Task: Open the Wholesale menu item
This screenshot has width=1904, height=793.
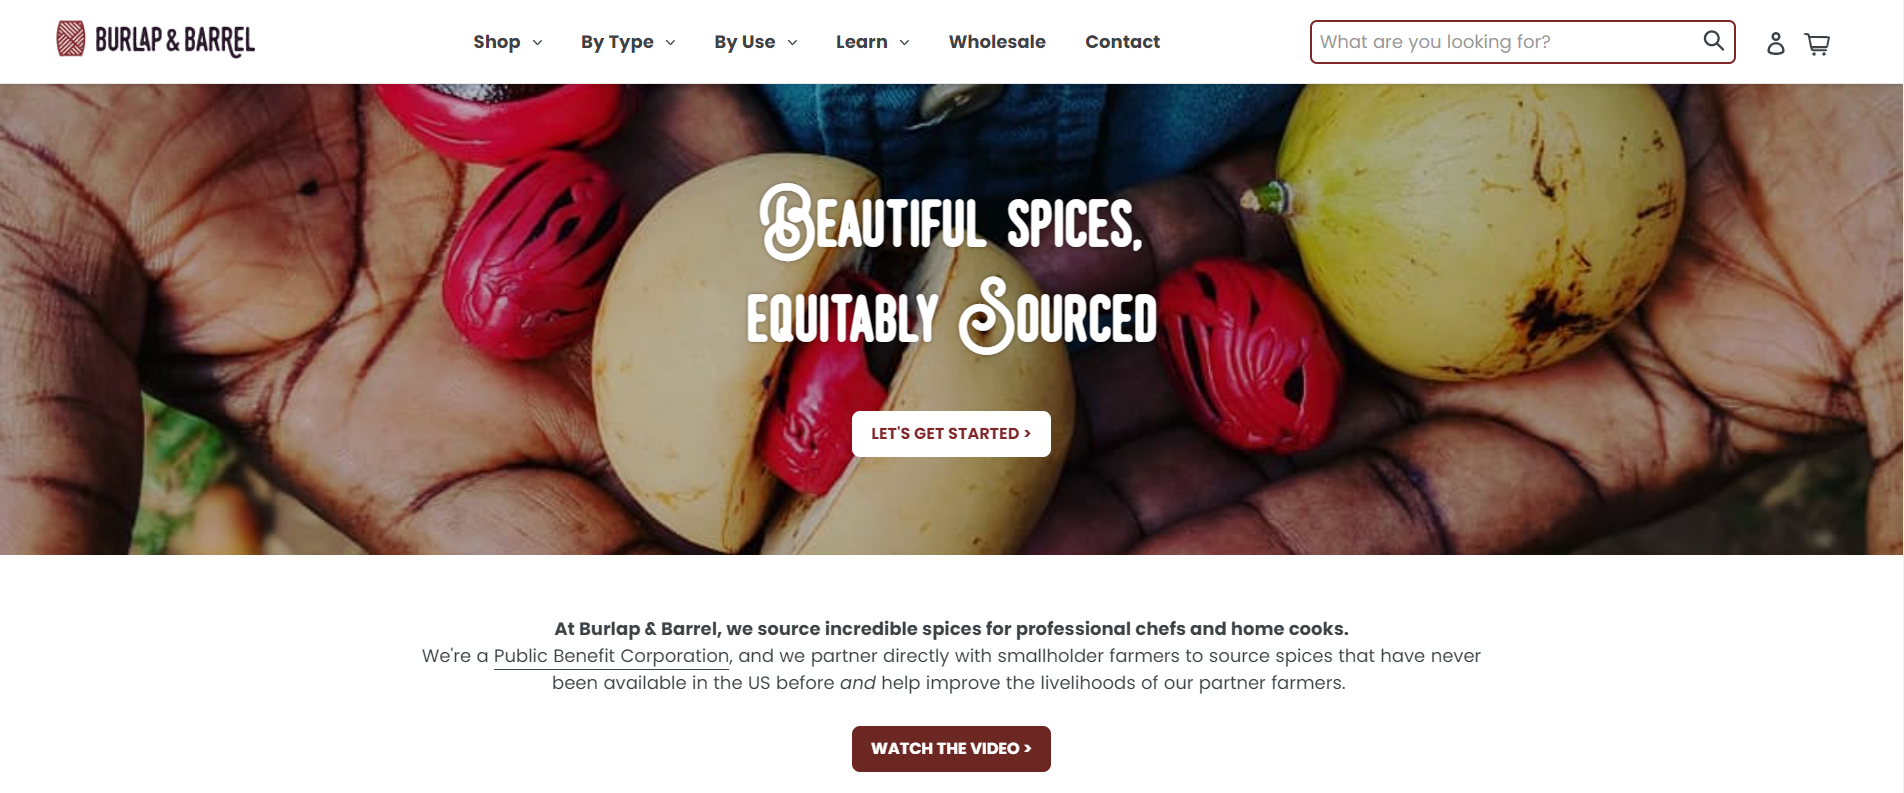Action: [x=997, y=42]
